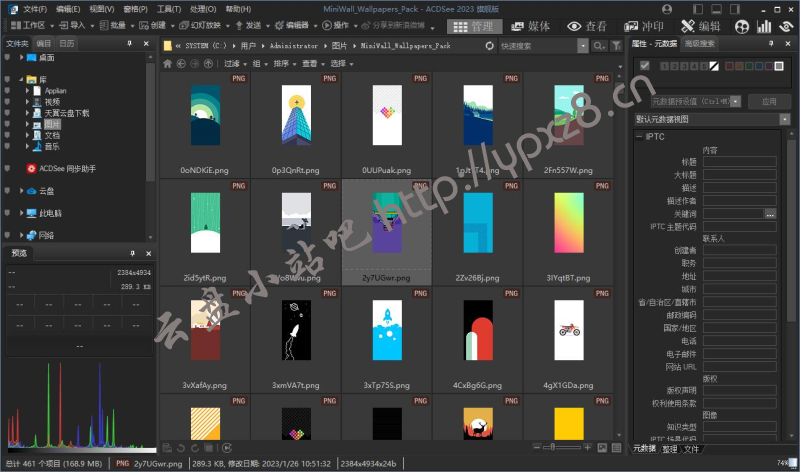This screenshot has width=800, height=472.
Task: Open the quick search history dropdown
Action: click(583, 46)
